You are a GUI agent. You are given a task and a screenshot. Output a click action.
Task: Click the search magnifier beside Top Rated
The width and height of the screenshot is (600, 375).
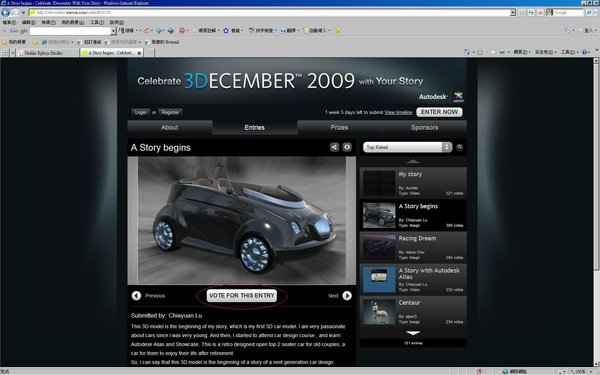point(459,147)
